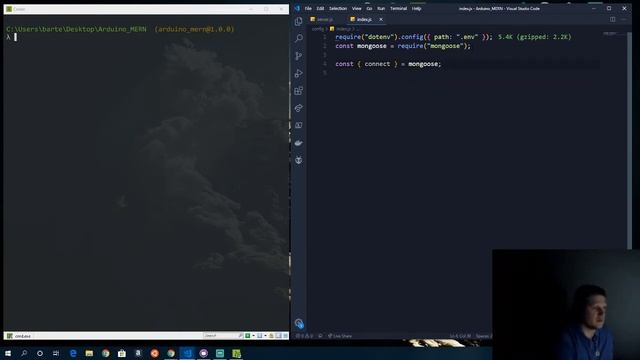Open Task View from the taskbar
640x360 pixels.
[x=56, y=353]
